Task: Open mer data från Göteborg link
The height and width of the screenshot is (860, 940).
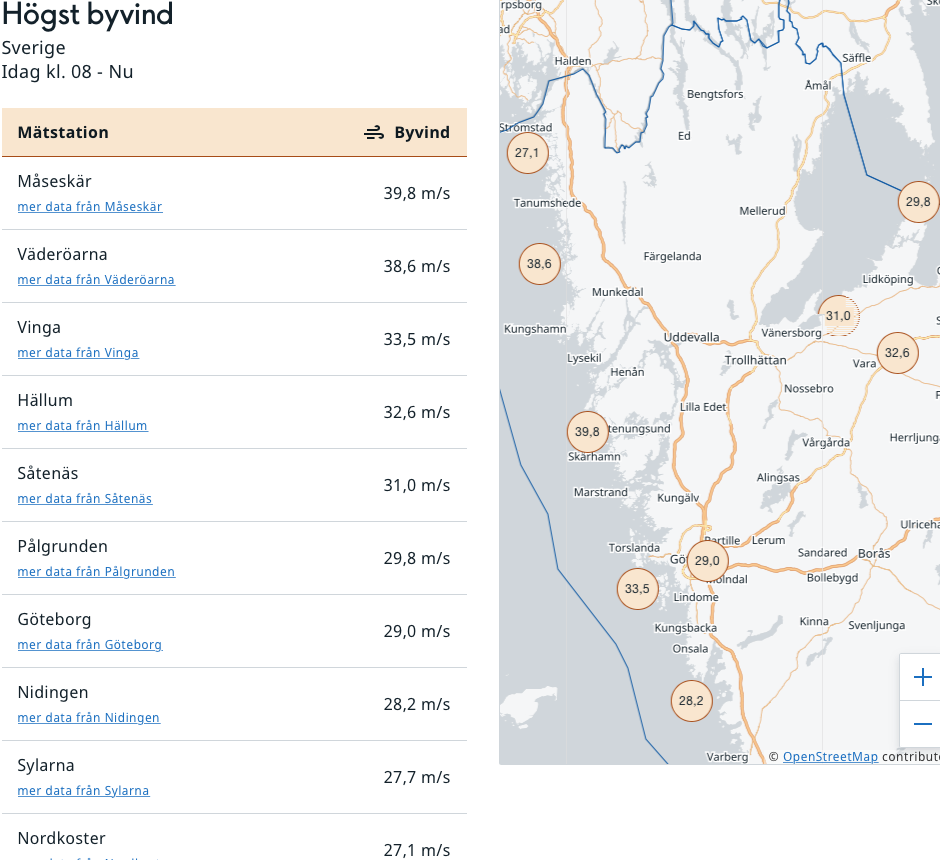Action: pos(90,645)
